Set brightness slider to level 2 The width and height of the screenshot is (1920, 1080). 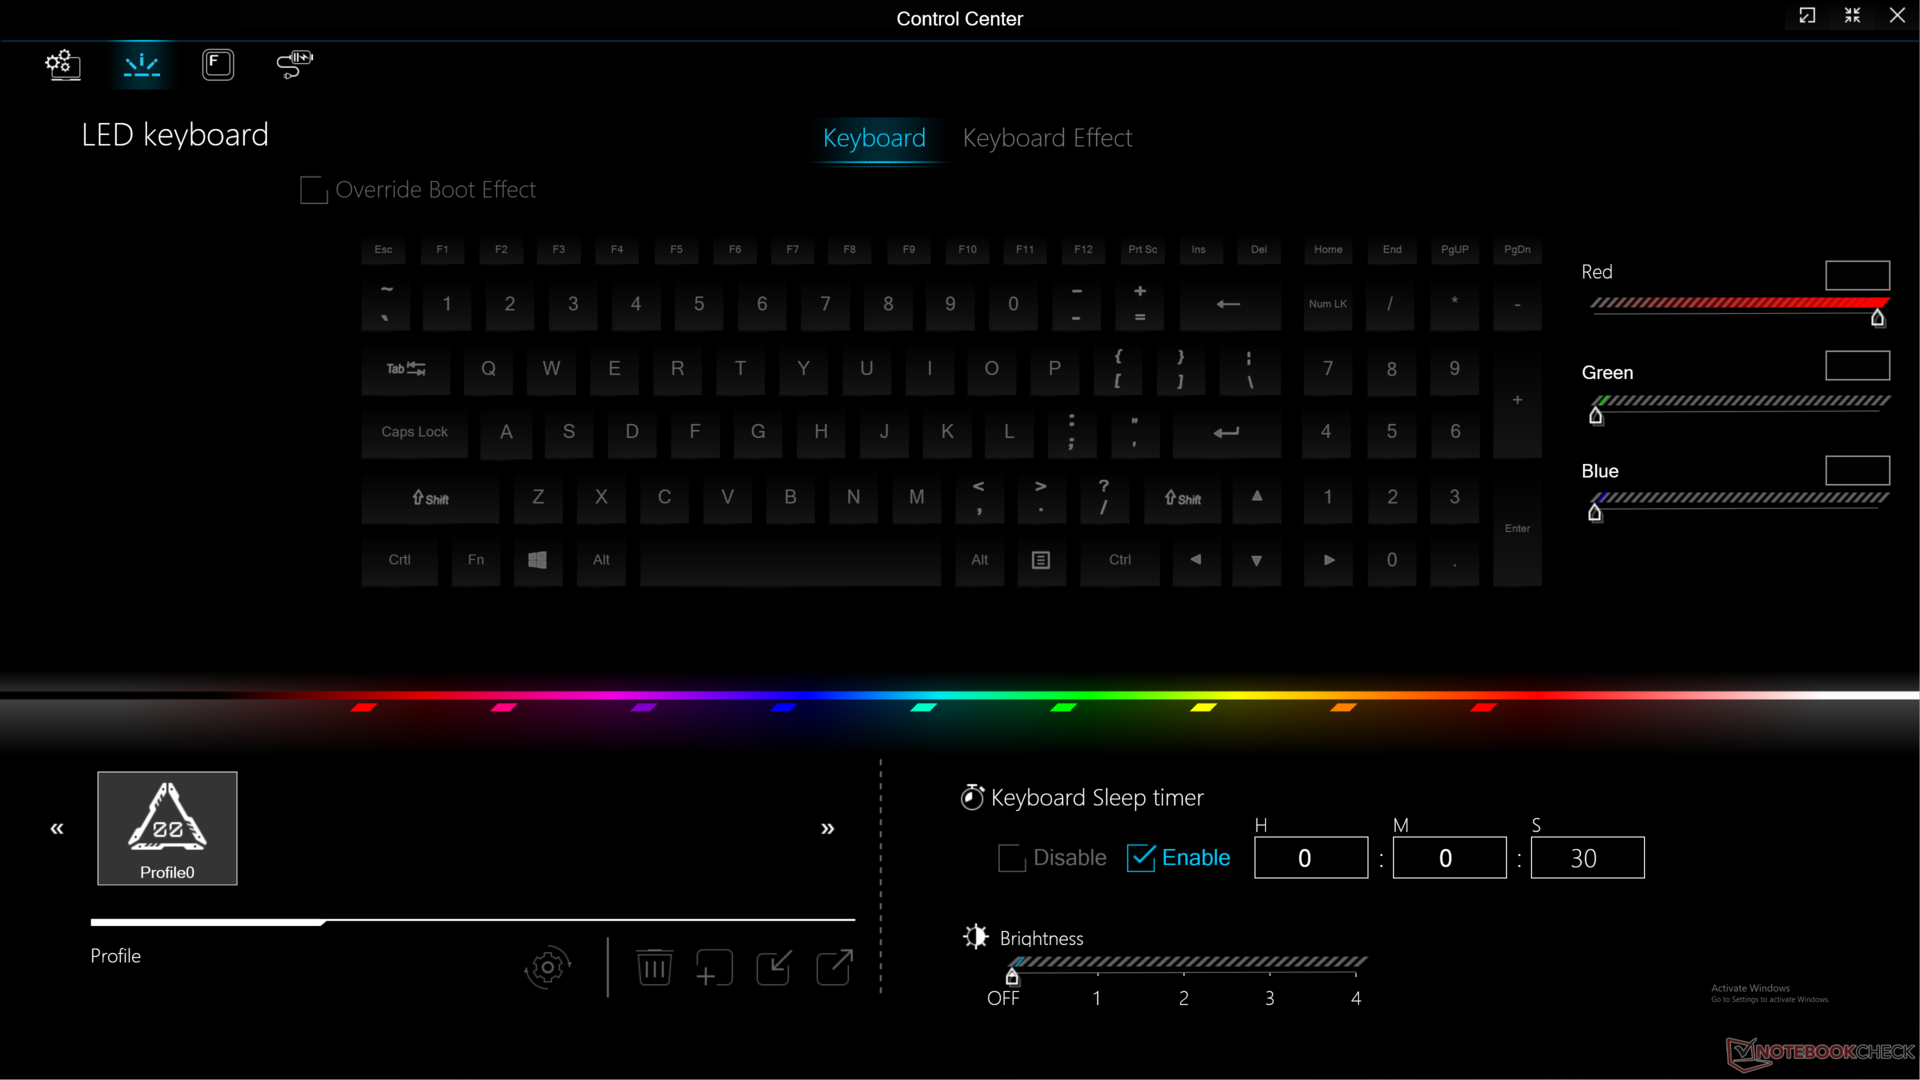click(1184, 966)
